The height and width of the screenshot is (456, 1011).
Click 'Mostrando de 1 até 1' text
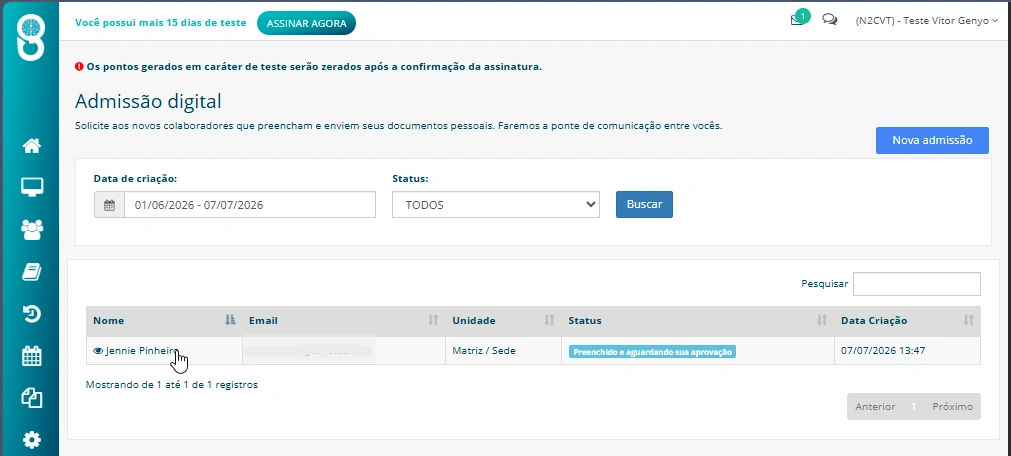tap(172, 384)
